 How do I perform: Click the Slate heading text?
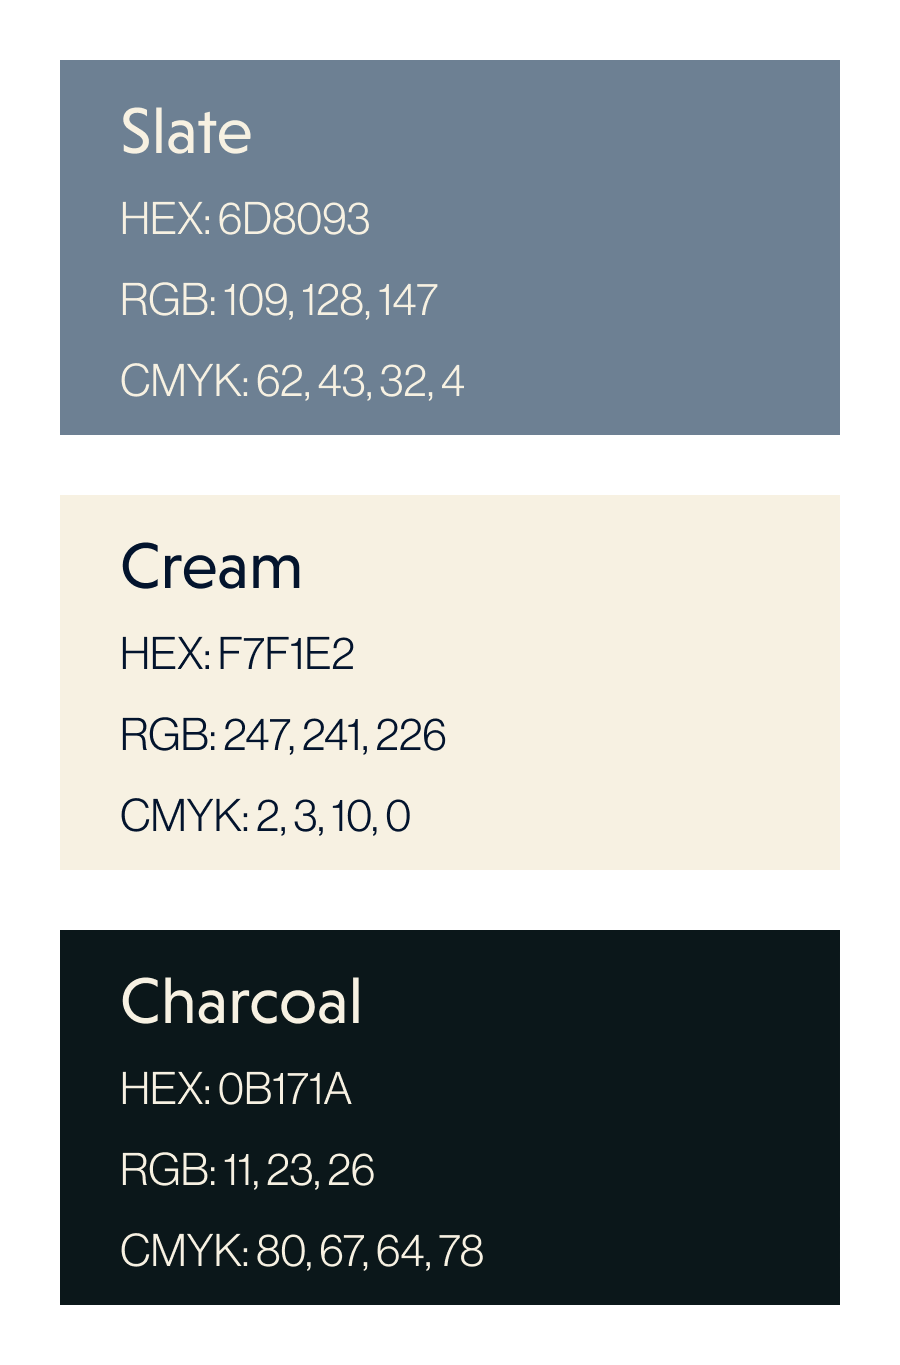click(x=186, y=131)
